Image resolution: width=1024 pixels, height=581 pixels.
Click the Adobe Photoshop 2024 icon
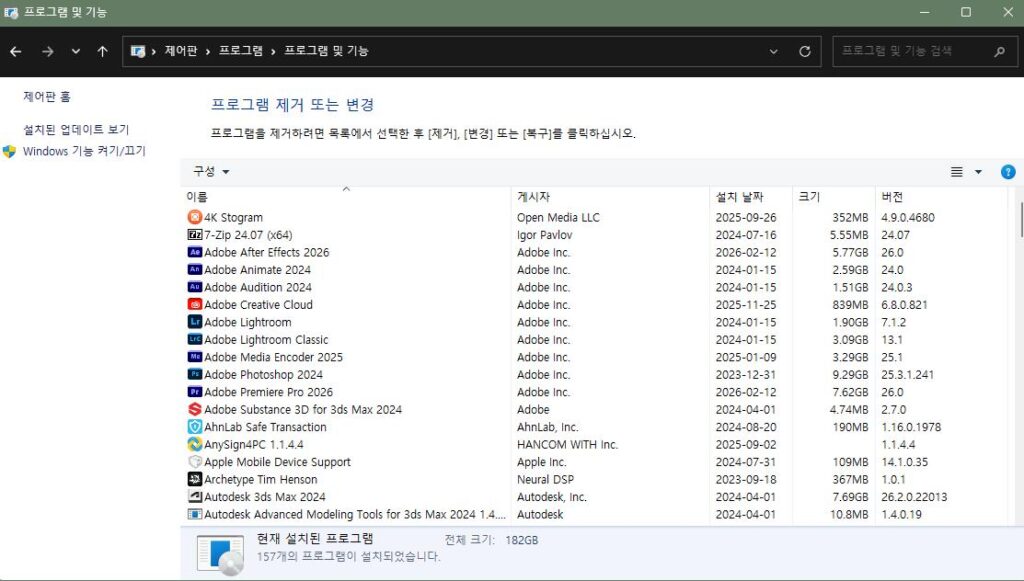click(x=195, y=374)
